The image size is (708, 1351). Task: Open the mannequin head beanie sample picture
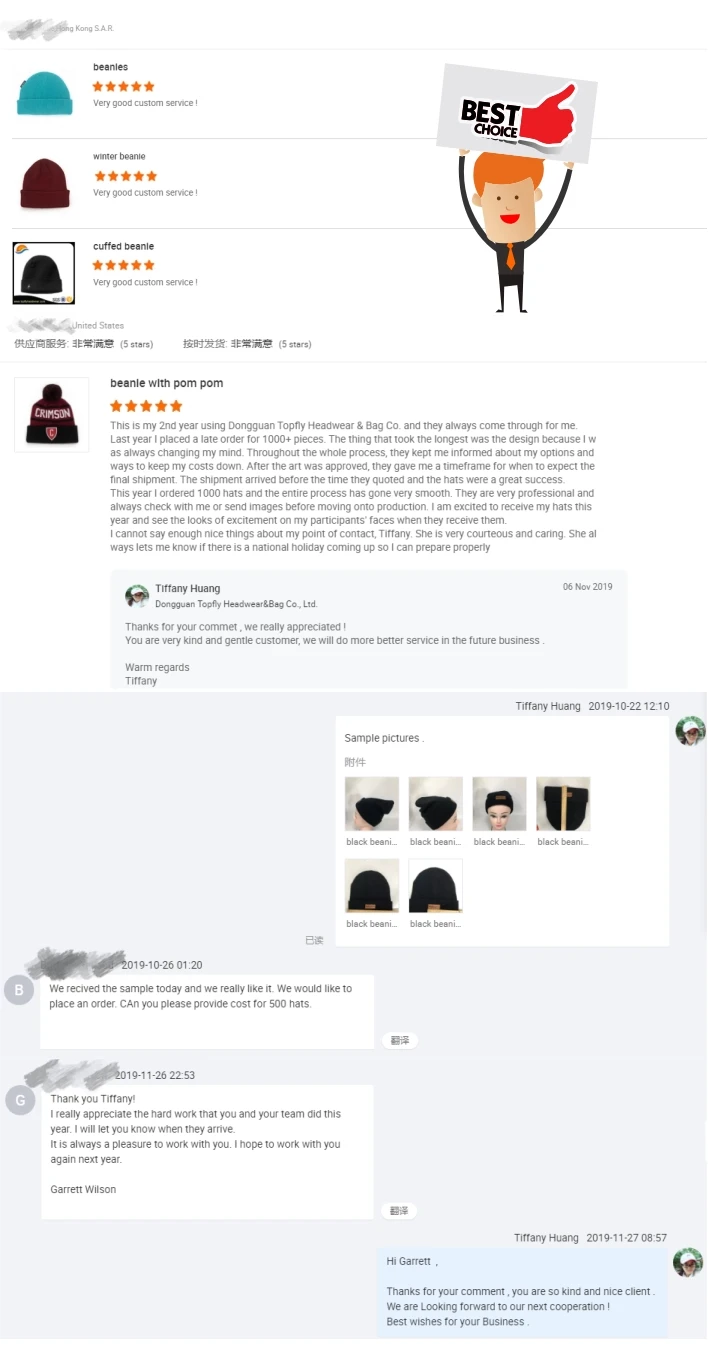click(x=499, y=804)
